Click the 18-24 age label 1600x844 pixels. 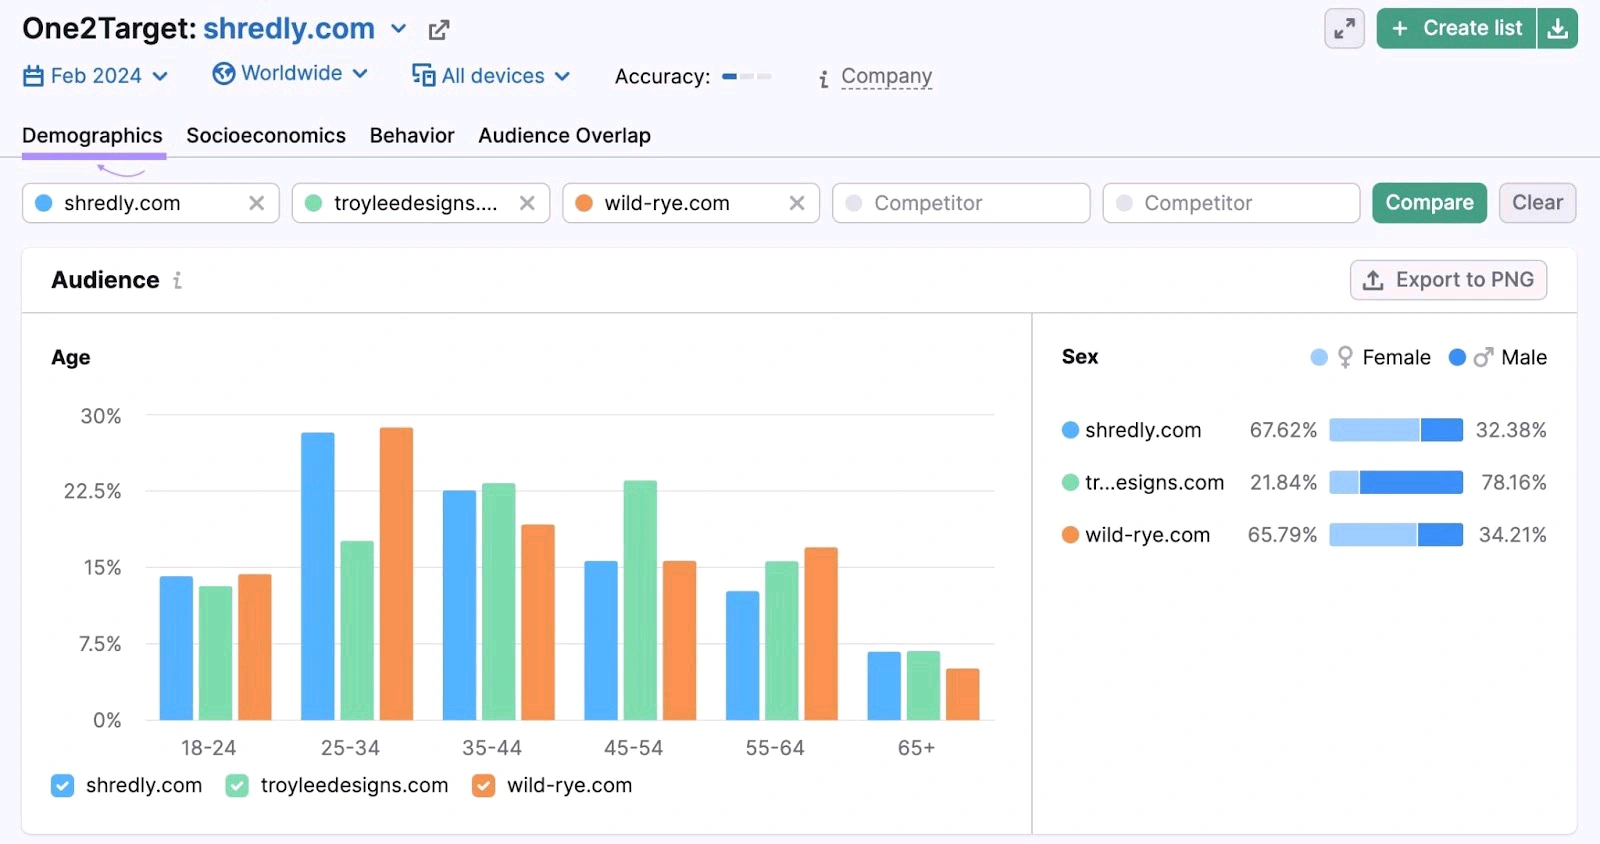click(x=208, y=748)
